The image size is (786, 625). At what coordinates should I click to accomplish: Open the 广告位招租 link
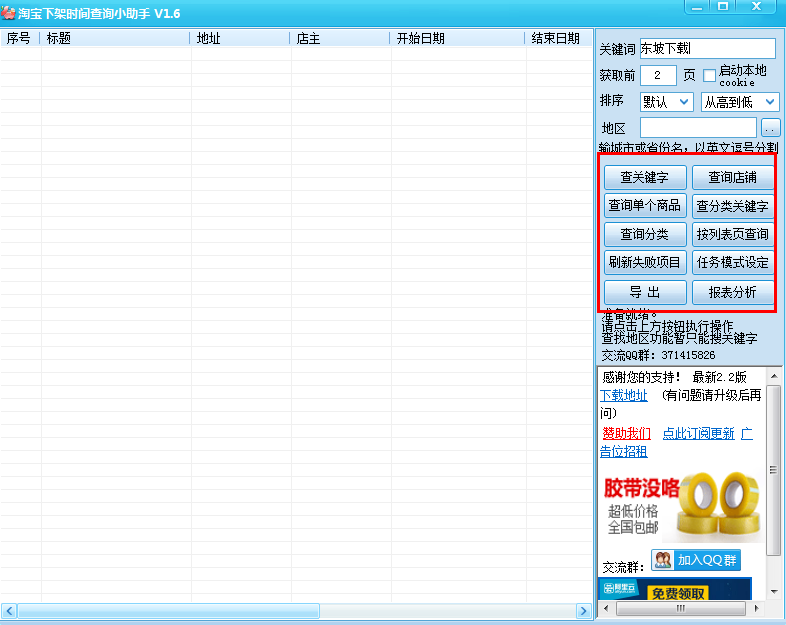(624, 451)
